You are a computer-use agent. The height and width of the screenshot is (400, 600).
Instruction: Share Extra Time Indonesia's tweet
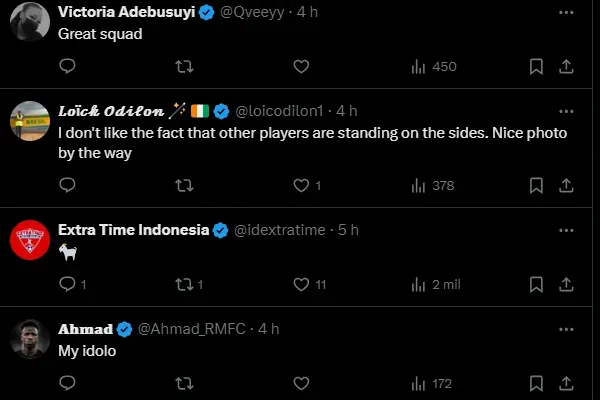click(565, 284)
